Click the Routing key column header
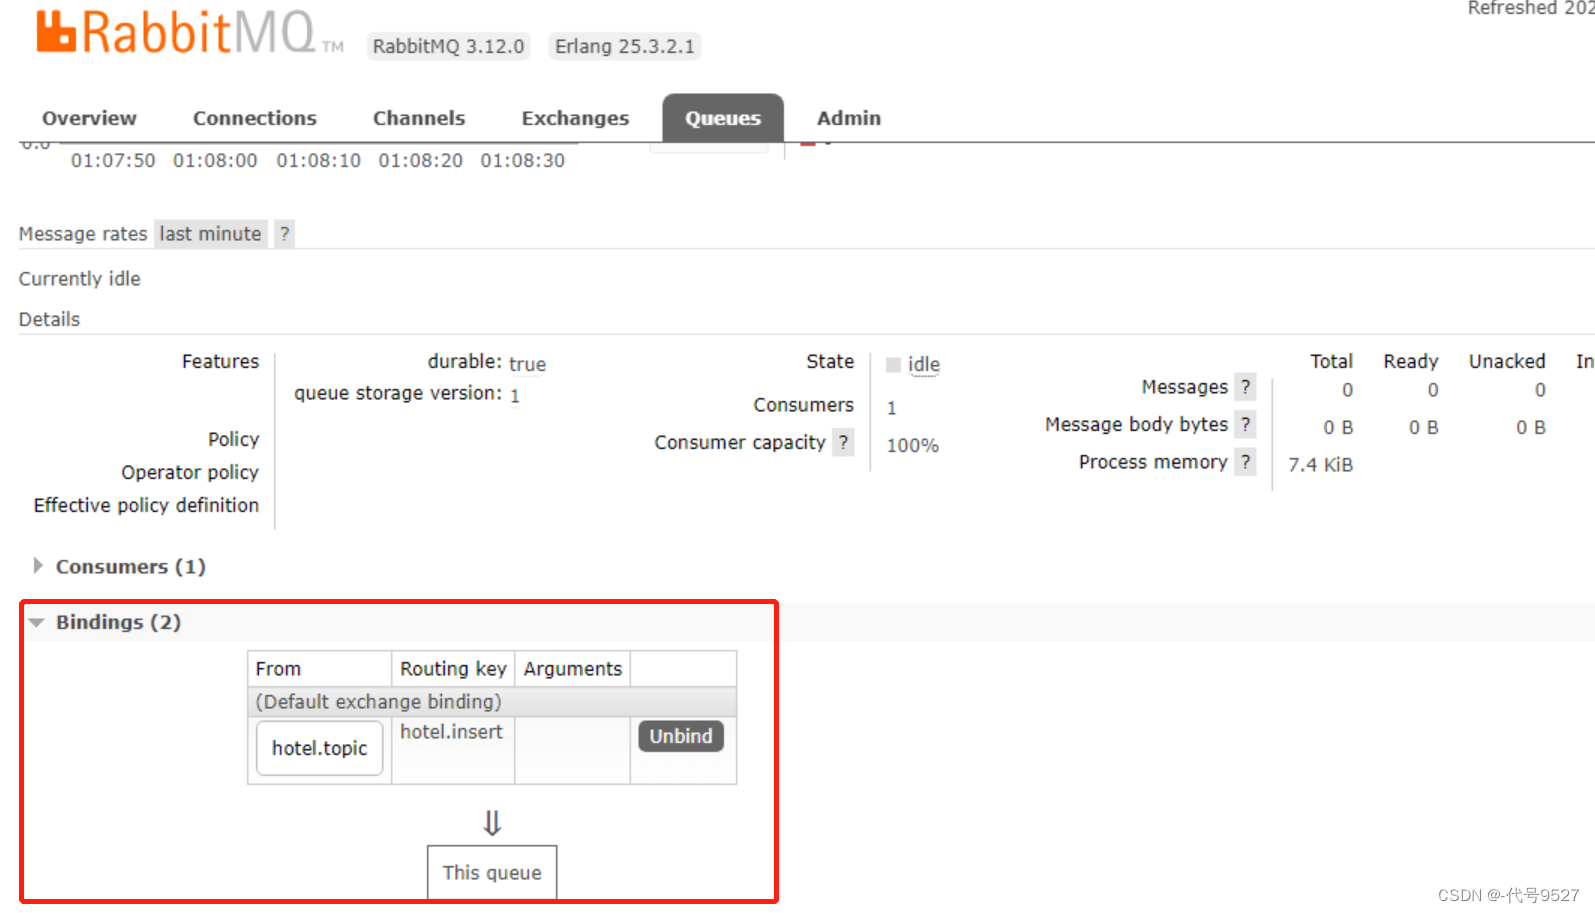 453,669
